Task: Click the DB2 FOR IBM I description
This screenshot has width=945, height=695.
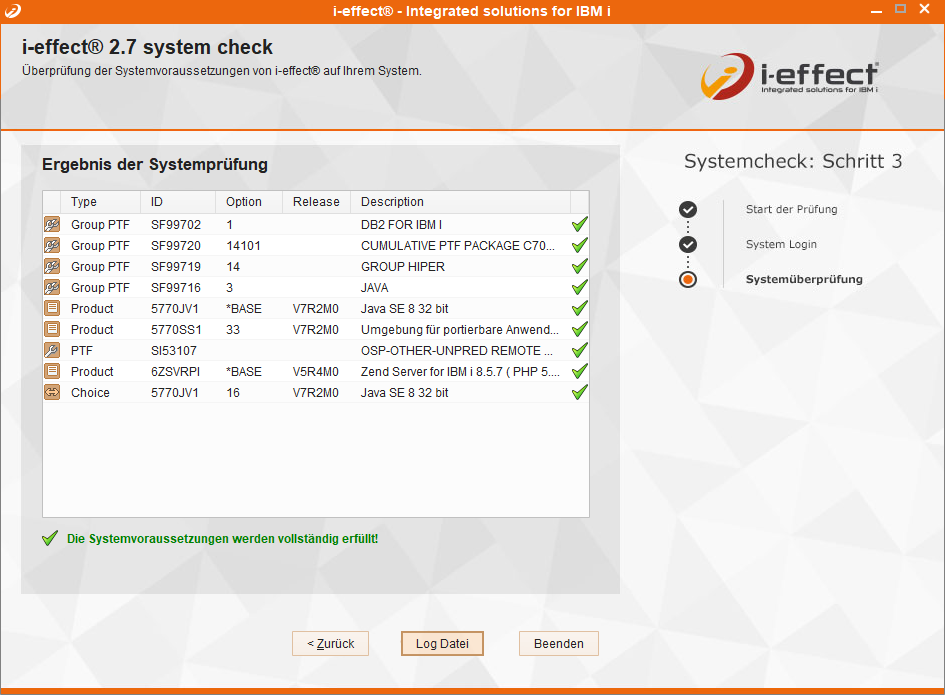Action: click(401, 225)
